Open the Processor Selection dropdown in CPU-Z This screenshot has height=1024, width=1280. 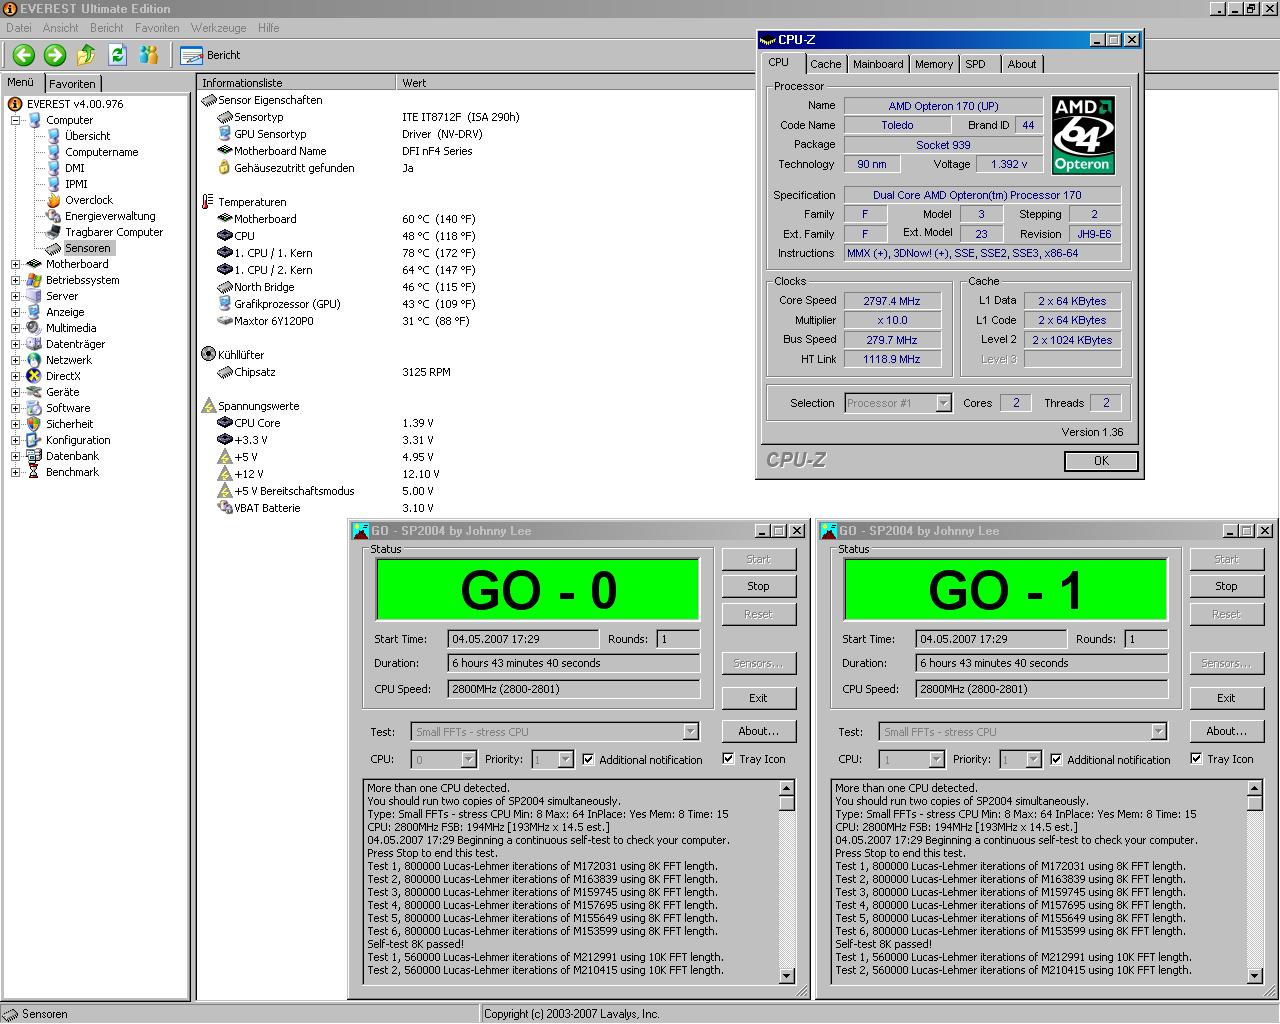coord(943,403)
